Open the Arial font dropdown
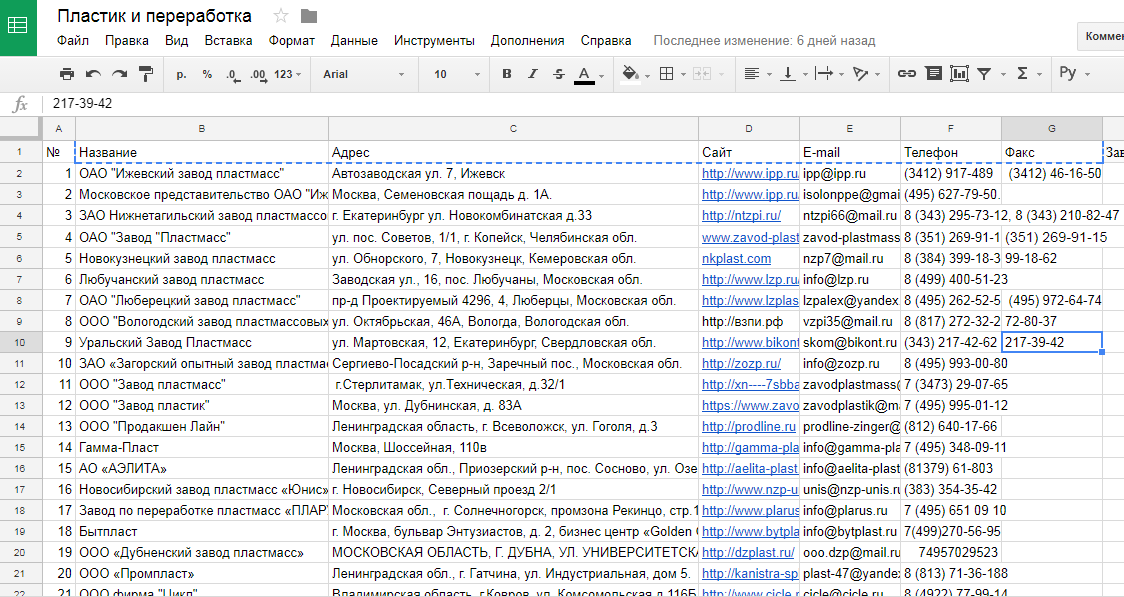 (x=363, y=74)
